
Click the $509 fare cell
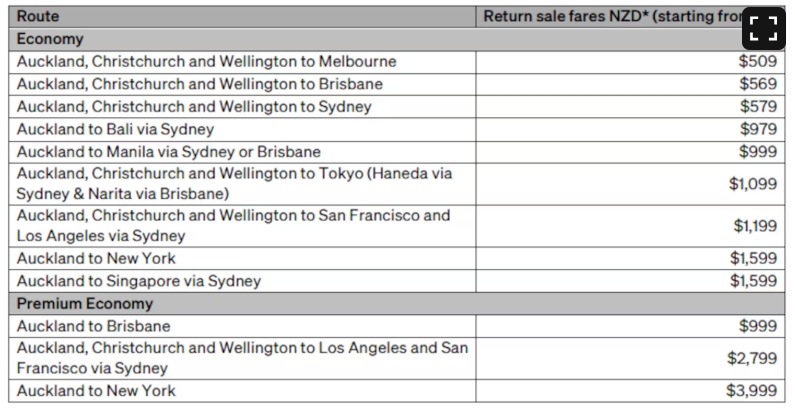(x=630, y=62)
